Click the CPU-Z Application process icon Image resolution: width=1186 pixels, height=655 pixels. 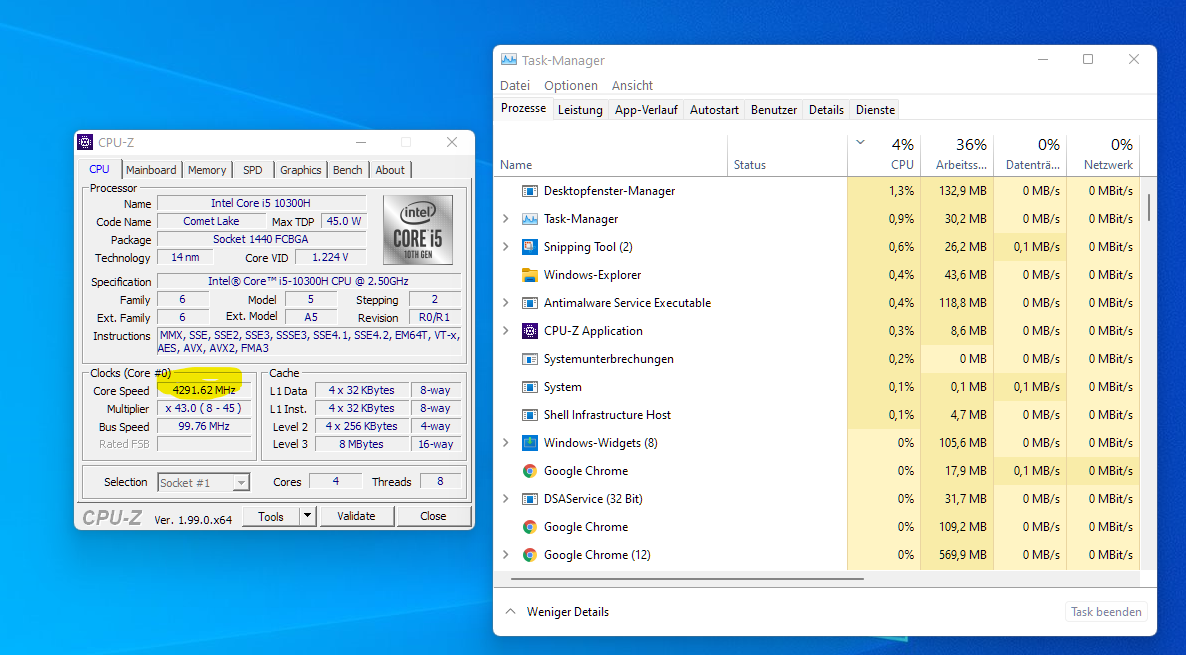tap(530, 331)
